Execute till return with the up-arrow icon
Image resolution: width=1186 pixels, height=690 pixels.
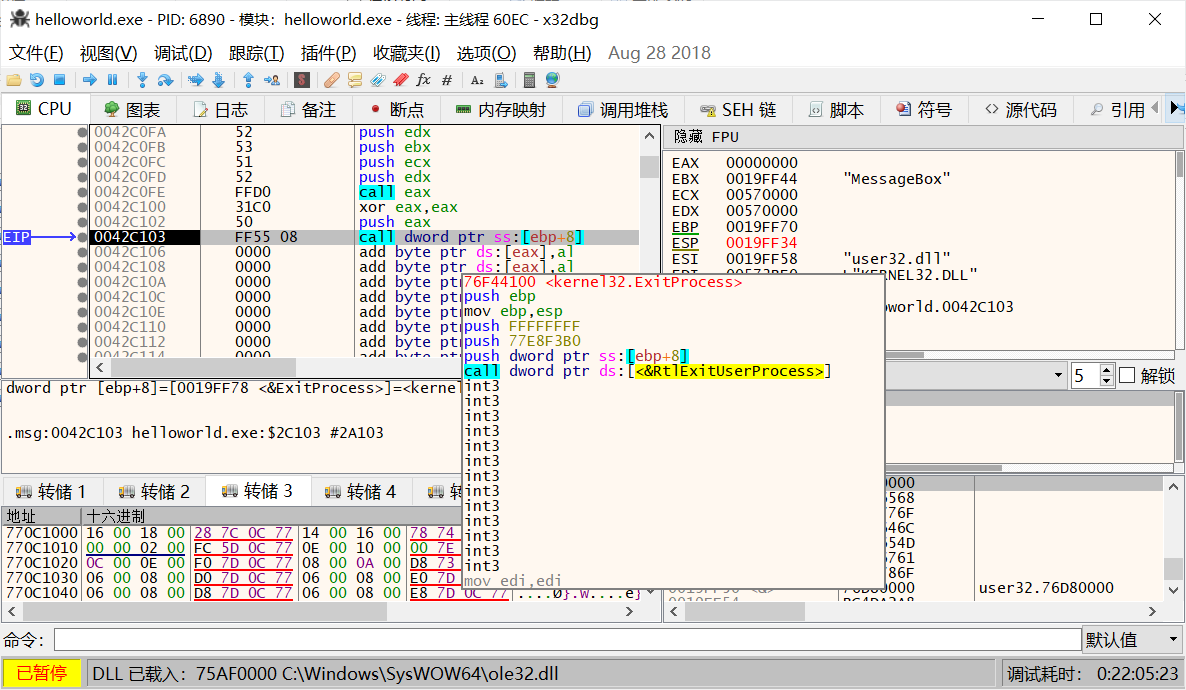248,80
